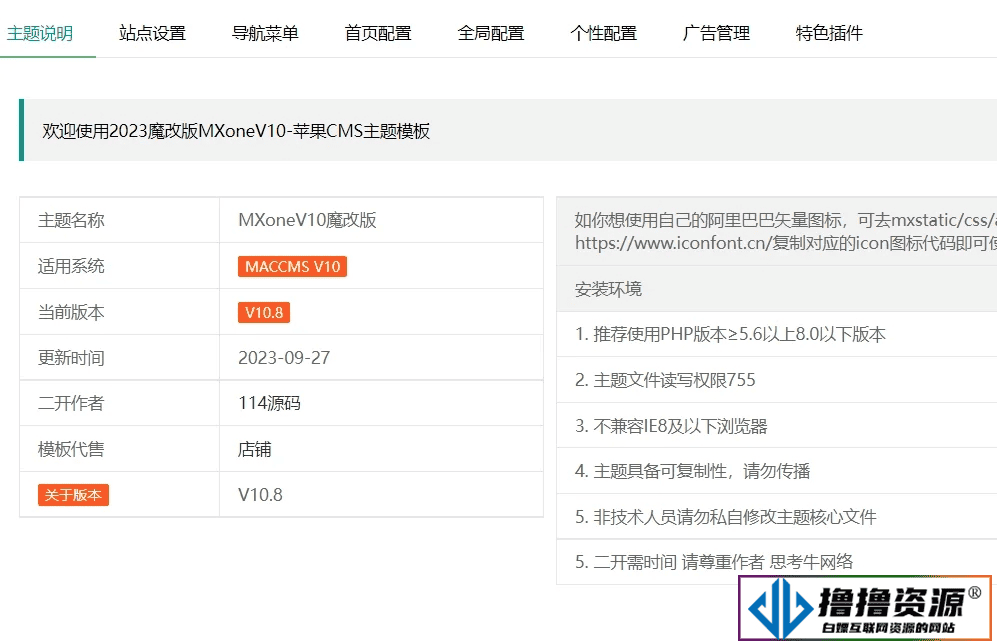The height and width of the screenshot is (641, 997).
Task: Select the MXoneV10魔改版 value
Action: pos(308,220)
